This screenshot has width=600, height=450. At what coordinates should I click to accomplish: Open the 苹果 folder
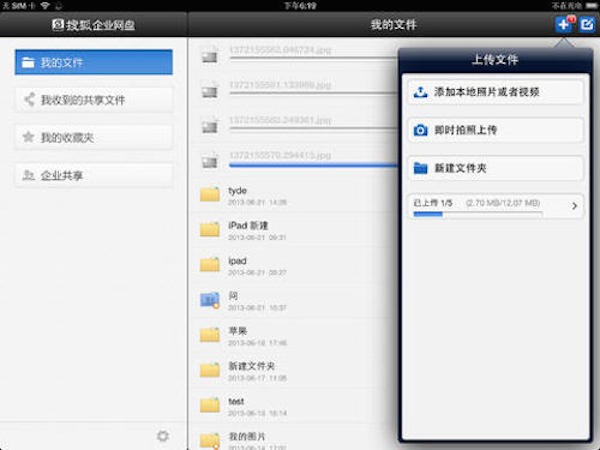coord(237,335)
